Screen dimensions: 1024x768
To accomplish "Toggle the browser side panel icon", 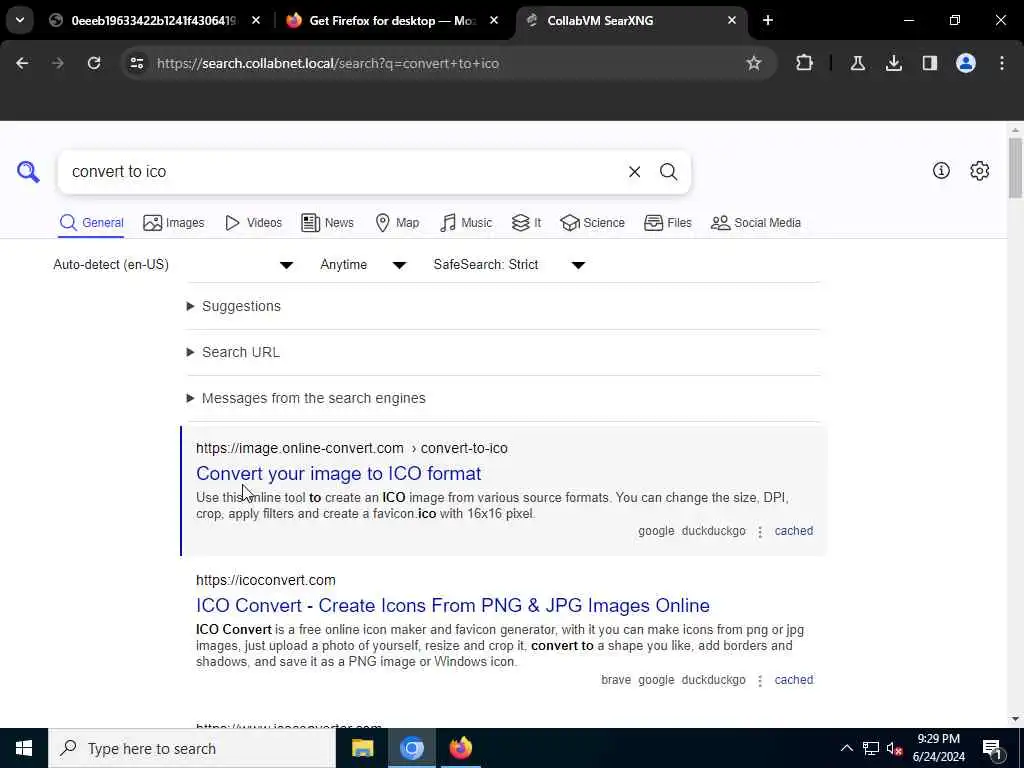I will (x=929, y=63).
